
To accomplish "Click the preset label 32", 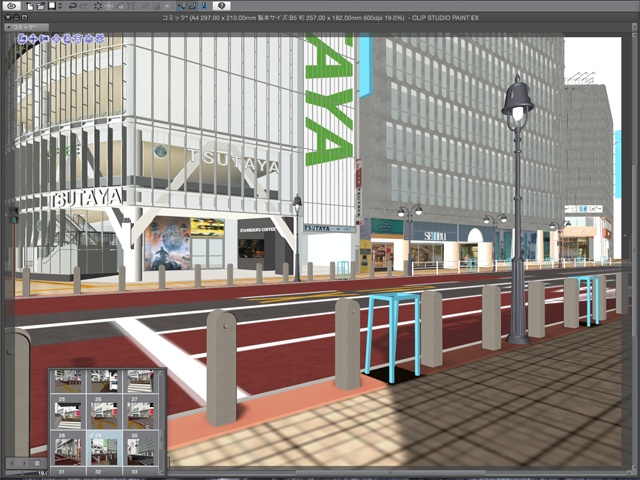I will 98,471.
